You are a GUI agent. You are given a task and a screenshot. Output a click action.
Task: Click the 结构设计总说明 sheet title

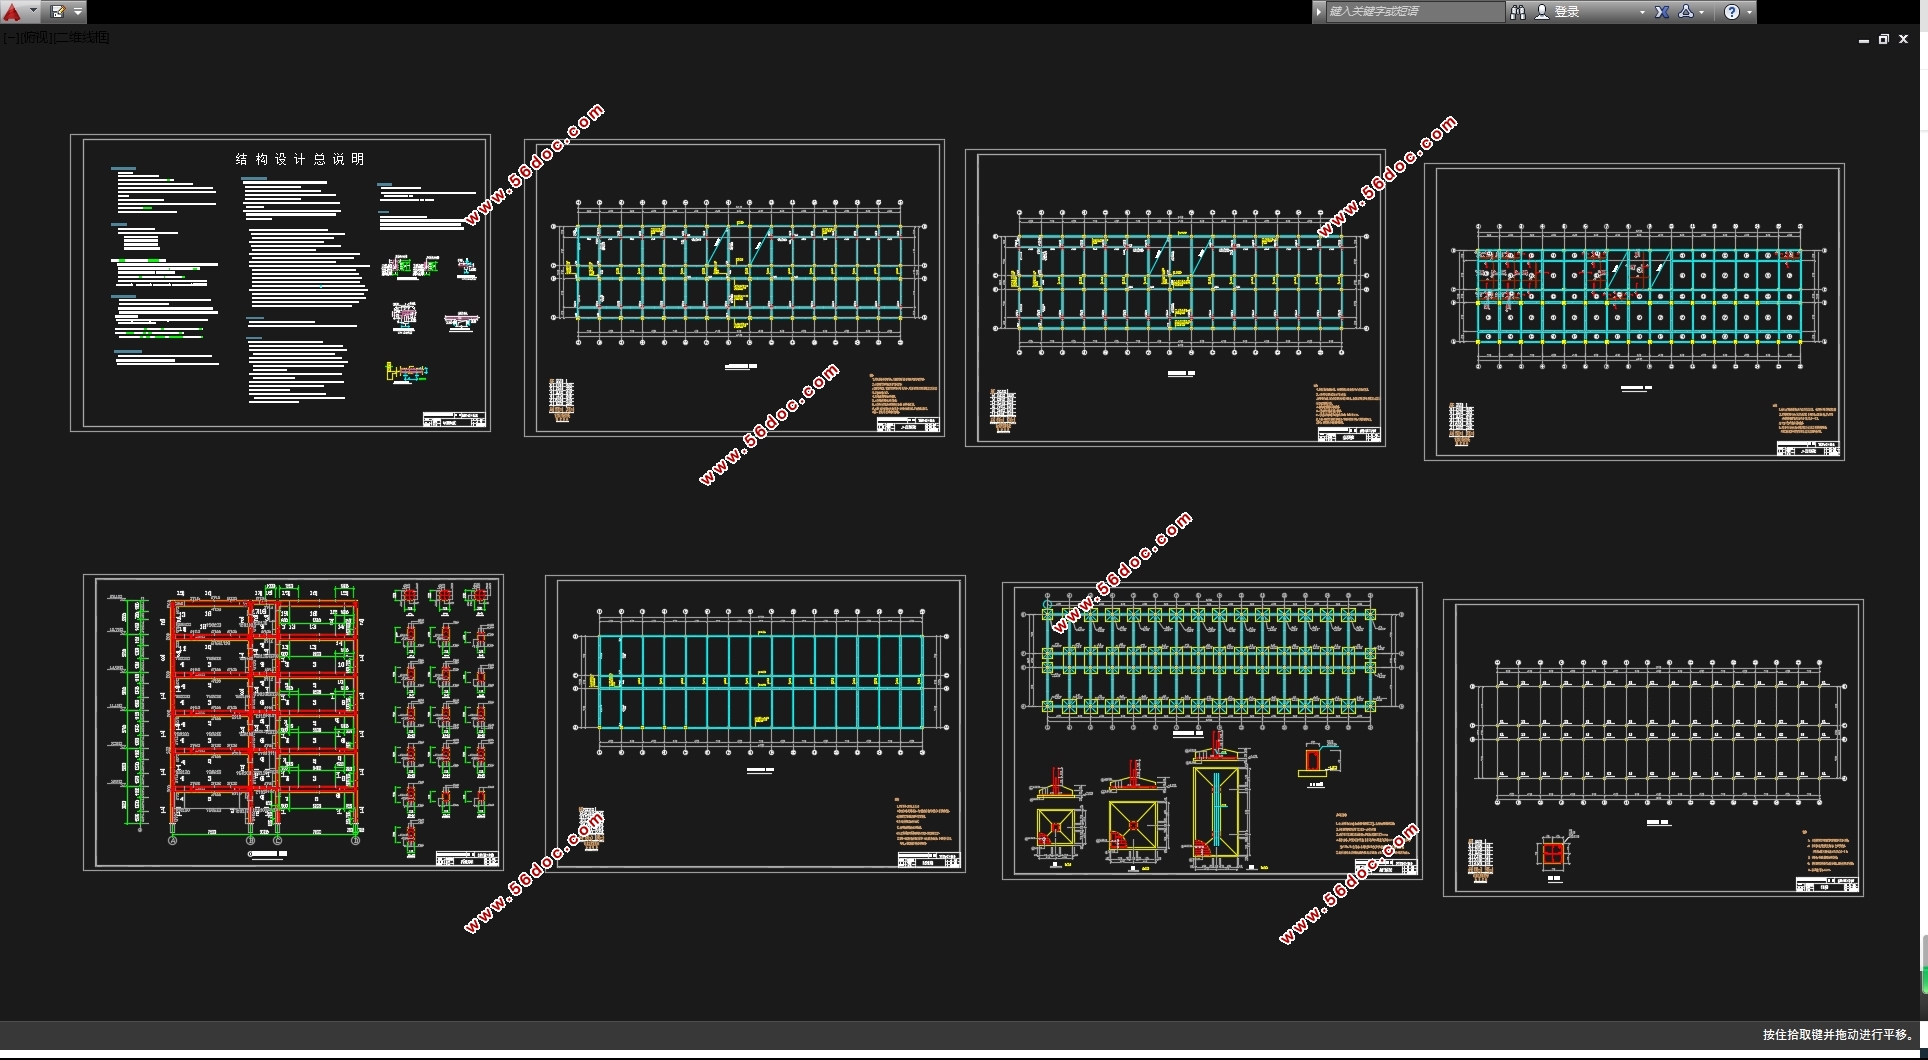point(300,159)
